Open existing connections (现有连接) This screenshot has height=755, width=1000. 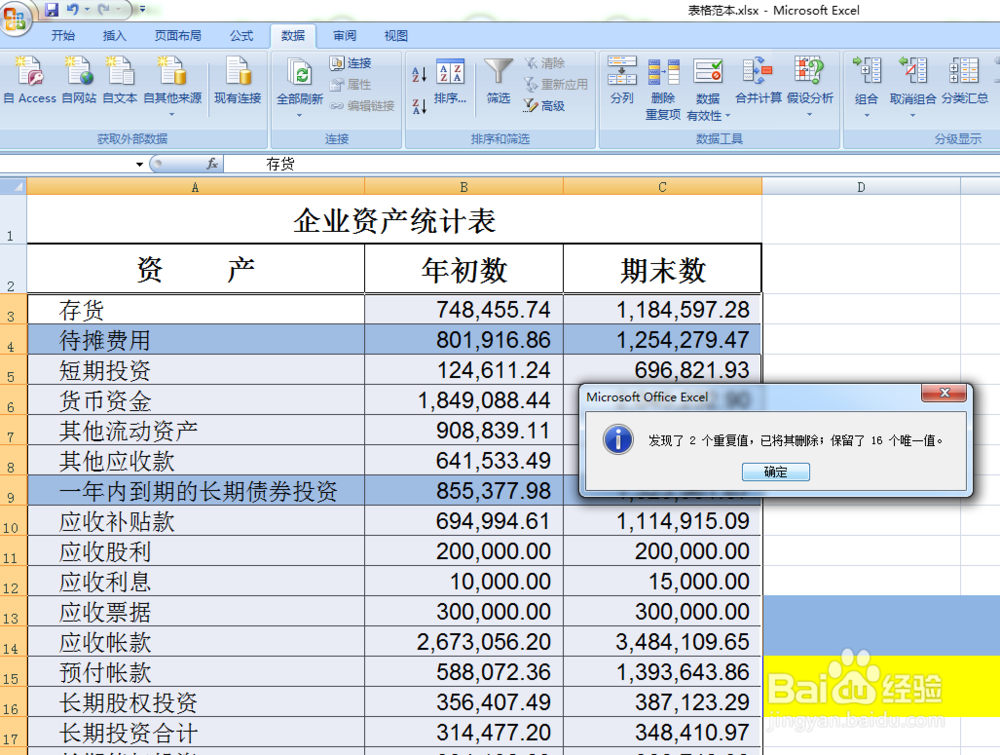coord(237,80)
